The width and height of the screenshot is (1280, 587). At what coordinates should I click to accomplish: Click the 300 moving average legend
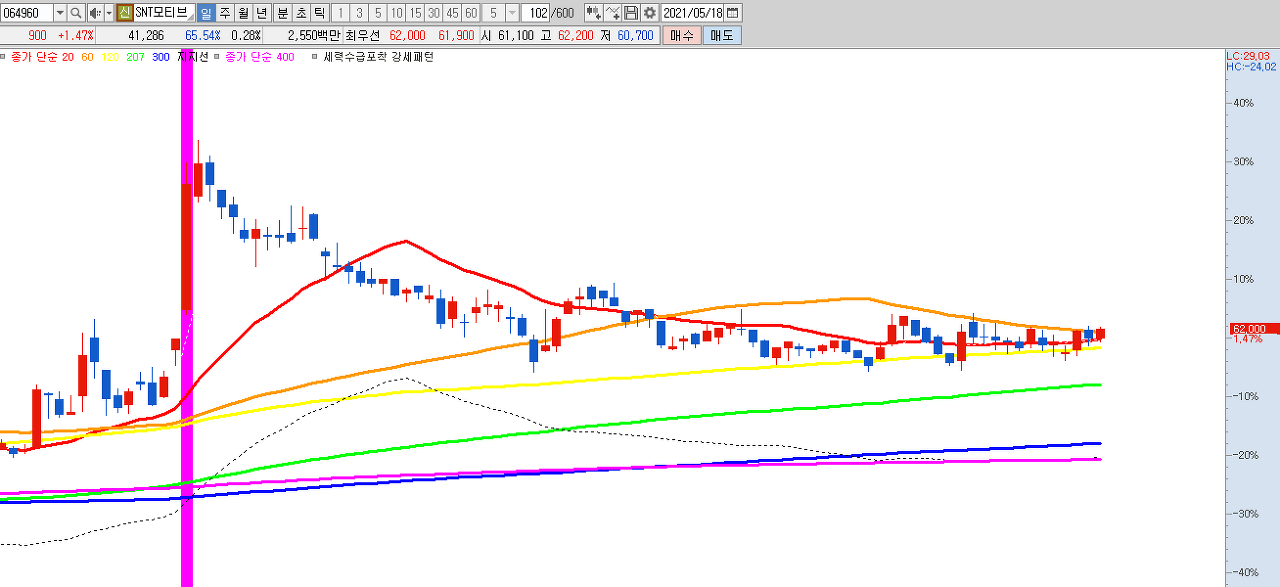click(161, 57)
